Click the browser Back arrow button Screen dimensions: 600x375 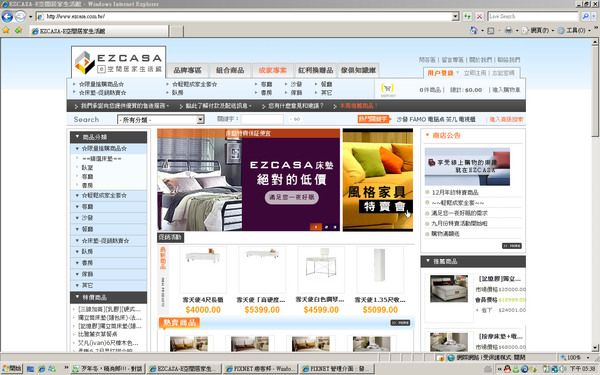point(7,16)
